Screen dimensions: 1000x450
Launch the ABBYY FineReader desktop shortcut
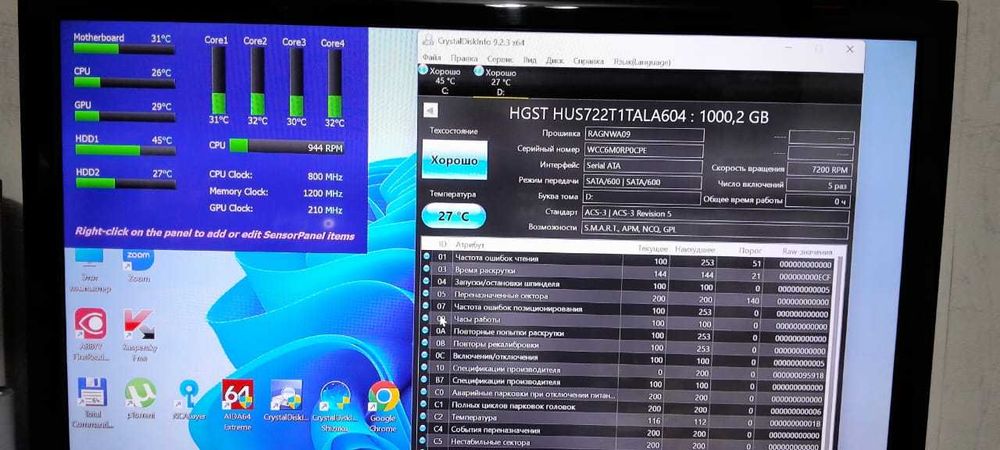pos(91,334)
